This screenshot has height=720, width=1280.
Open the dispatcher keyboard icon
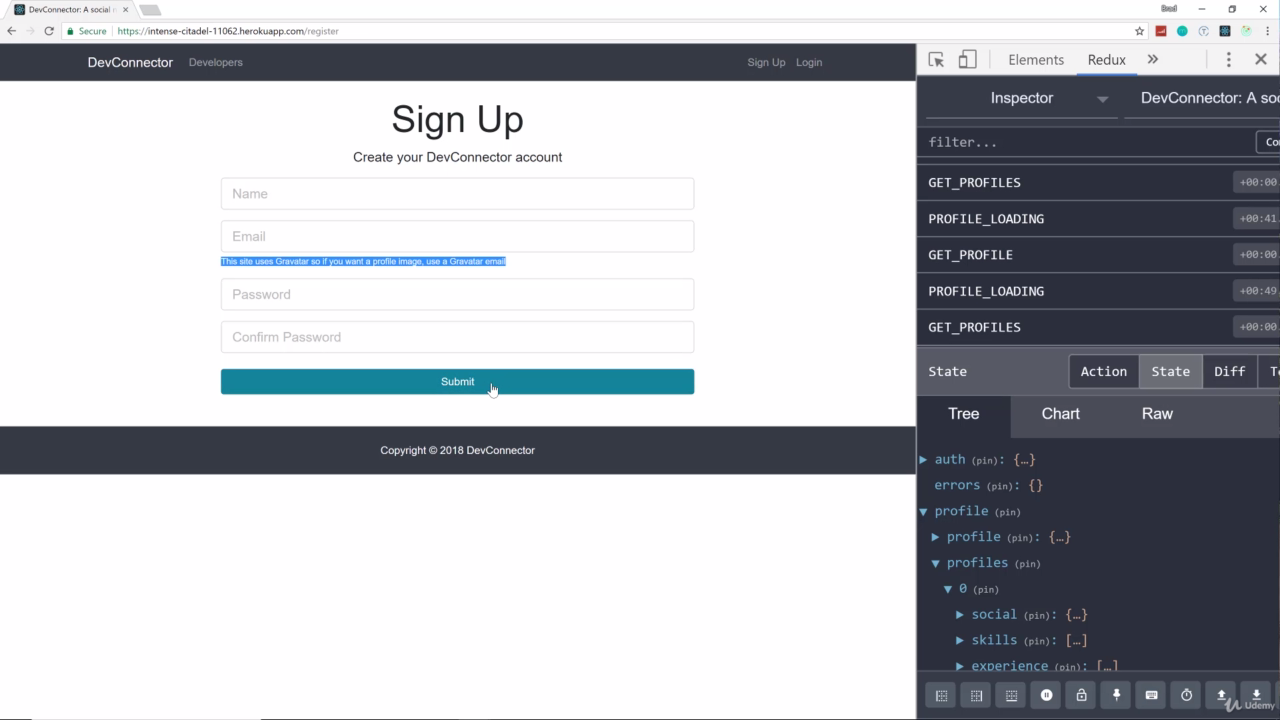coord(1151,695)
